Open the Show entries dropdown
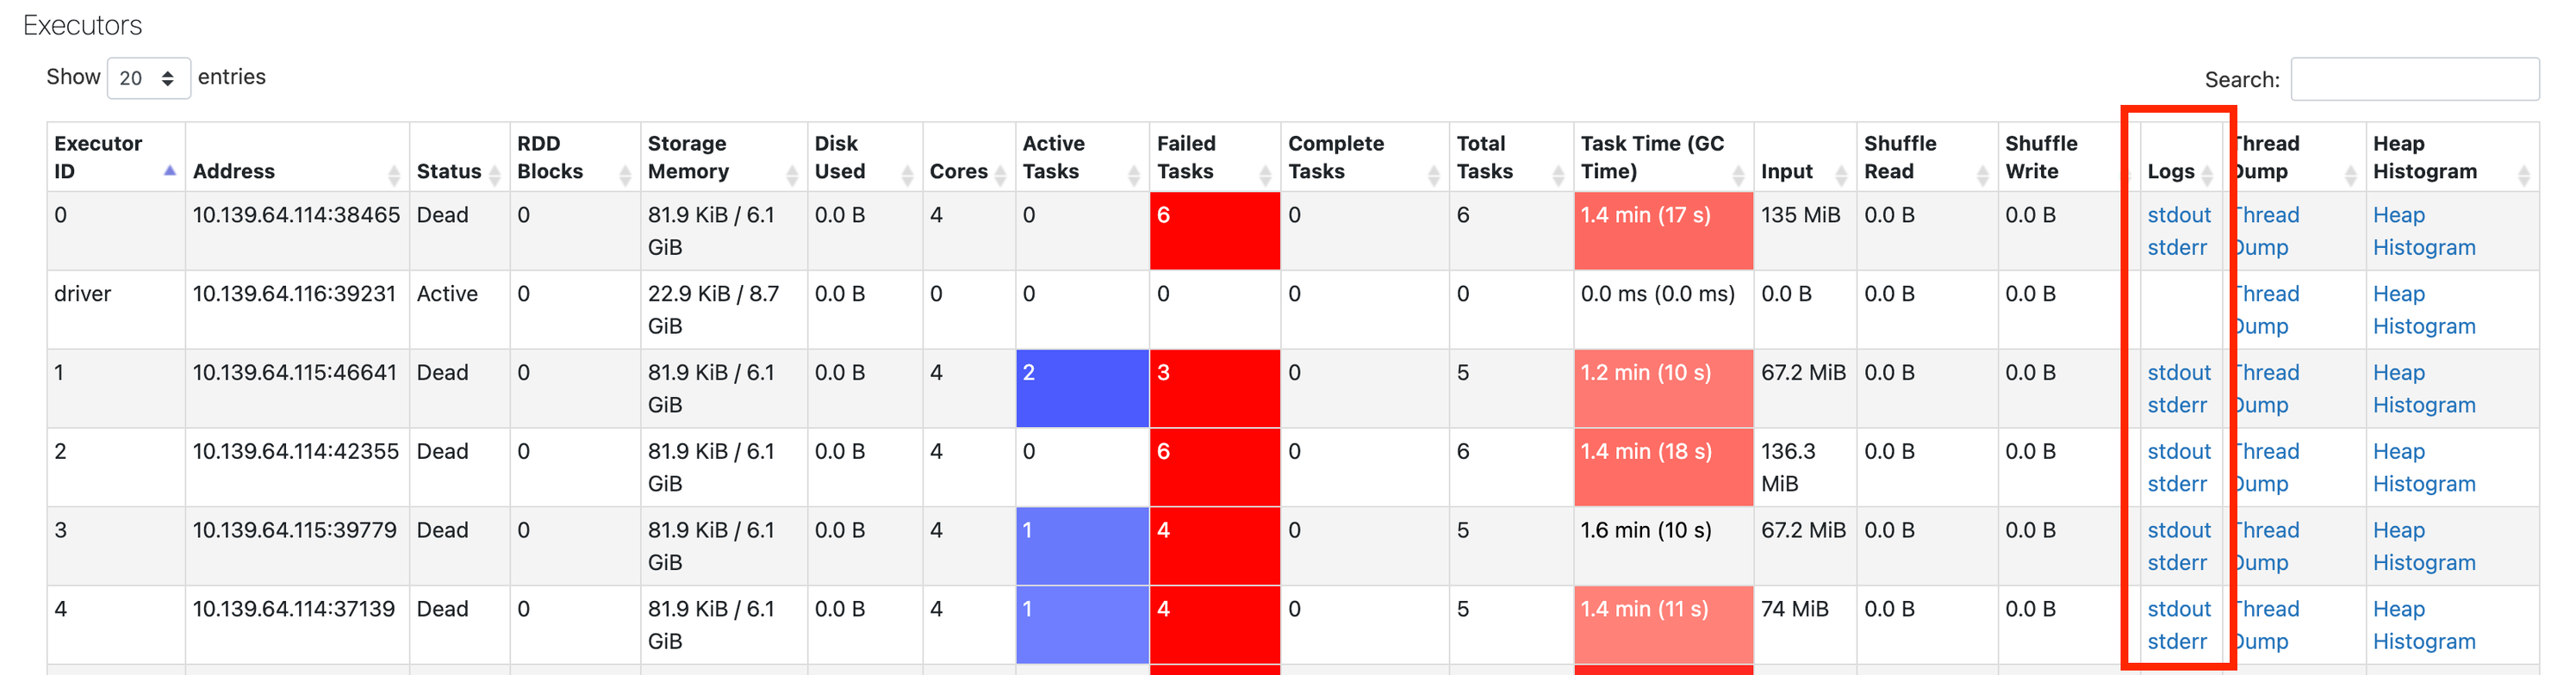 point(148,77)
